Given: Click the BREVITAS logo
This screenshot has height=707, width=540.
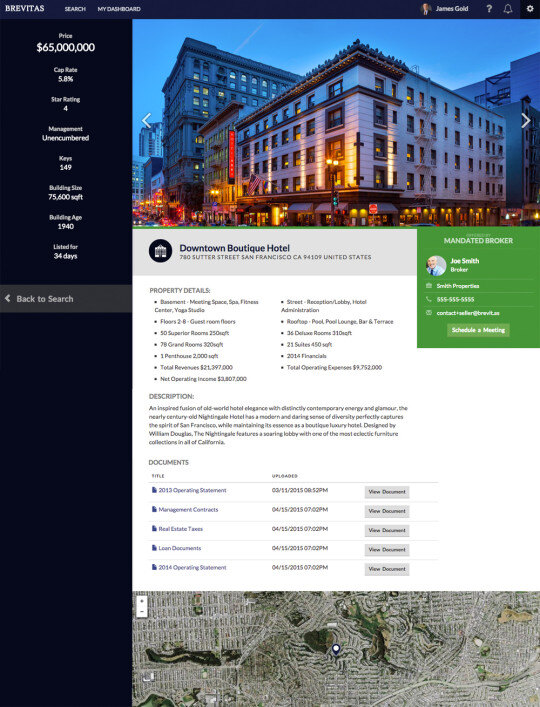Looking at the screenshot, I should (x=25, y=9).
